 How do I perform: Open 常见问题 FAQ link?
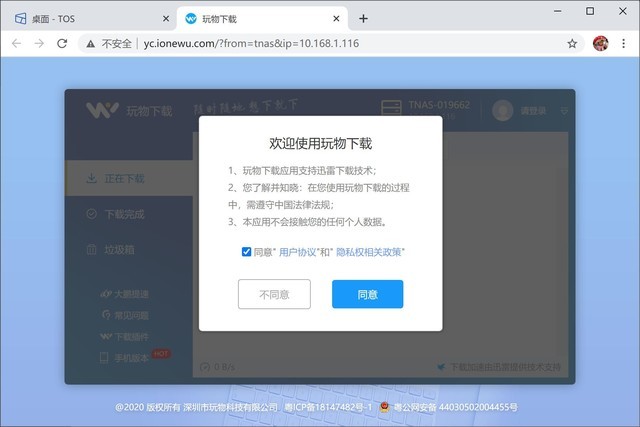(x=125, y=315)
